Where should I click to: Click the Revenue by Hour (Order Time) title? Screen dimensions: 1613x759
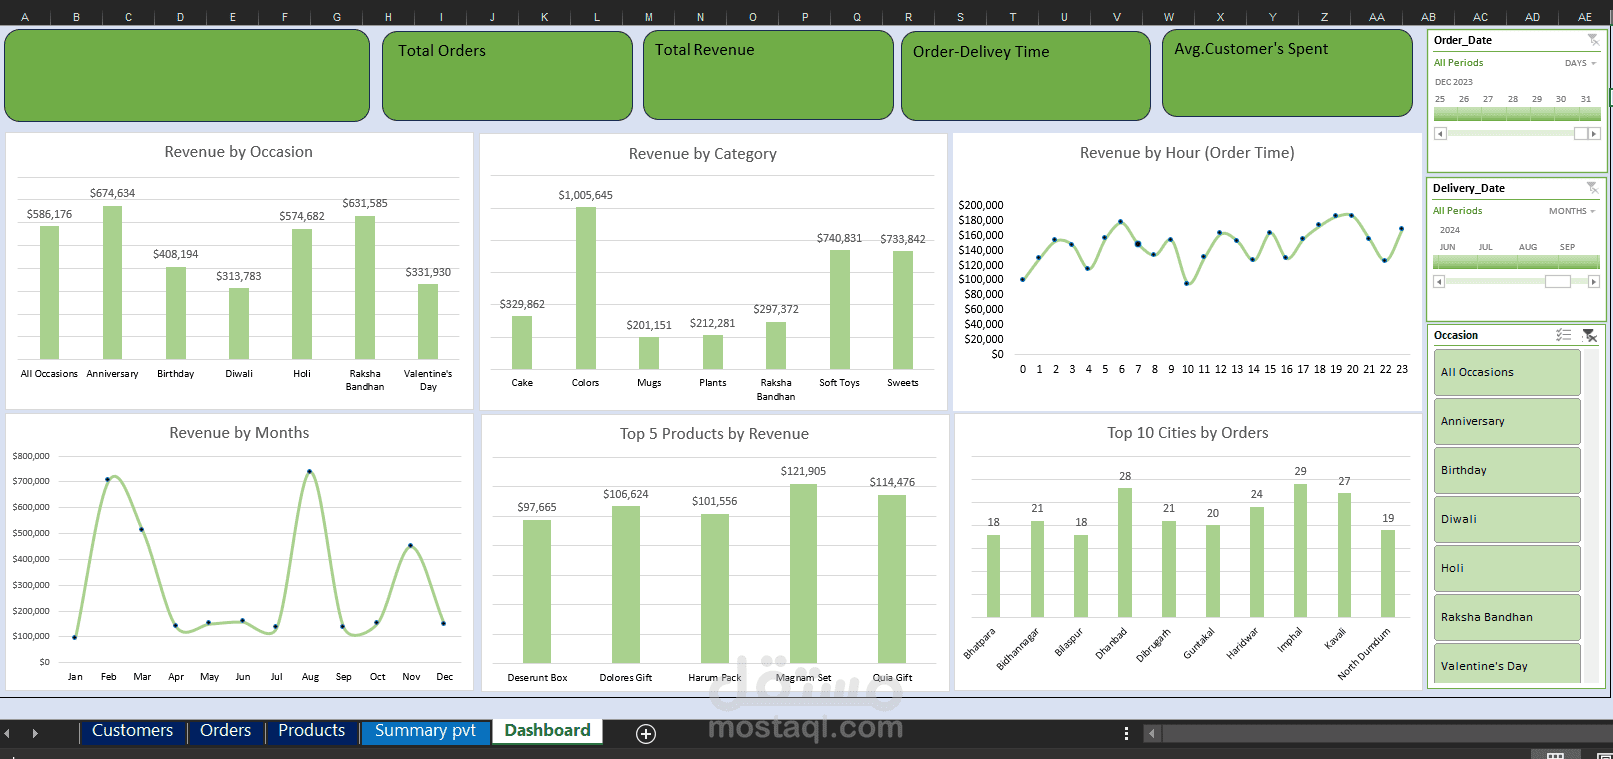(x=1187, y=153)
